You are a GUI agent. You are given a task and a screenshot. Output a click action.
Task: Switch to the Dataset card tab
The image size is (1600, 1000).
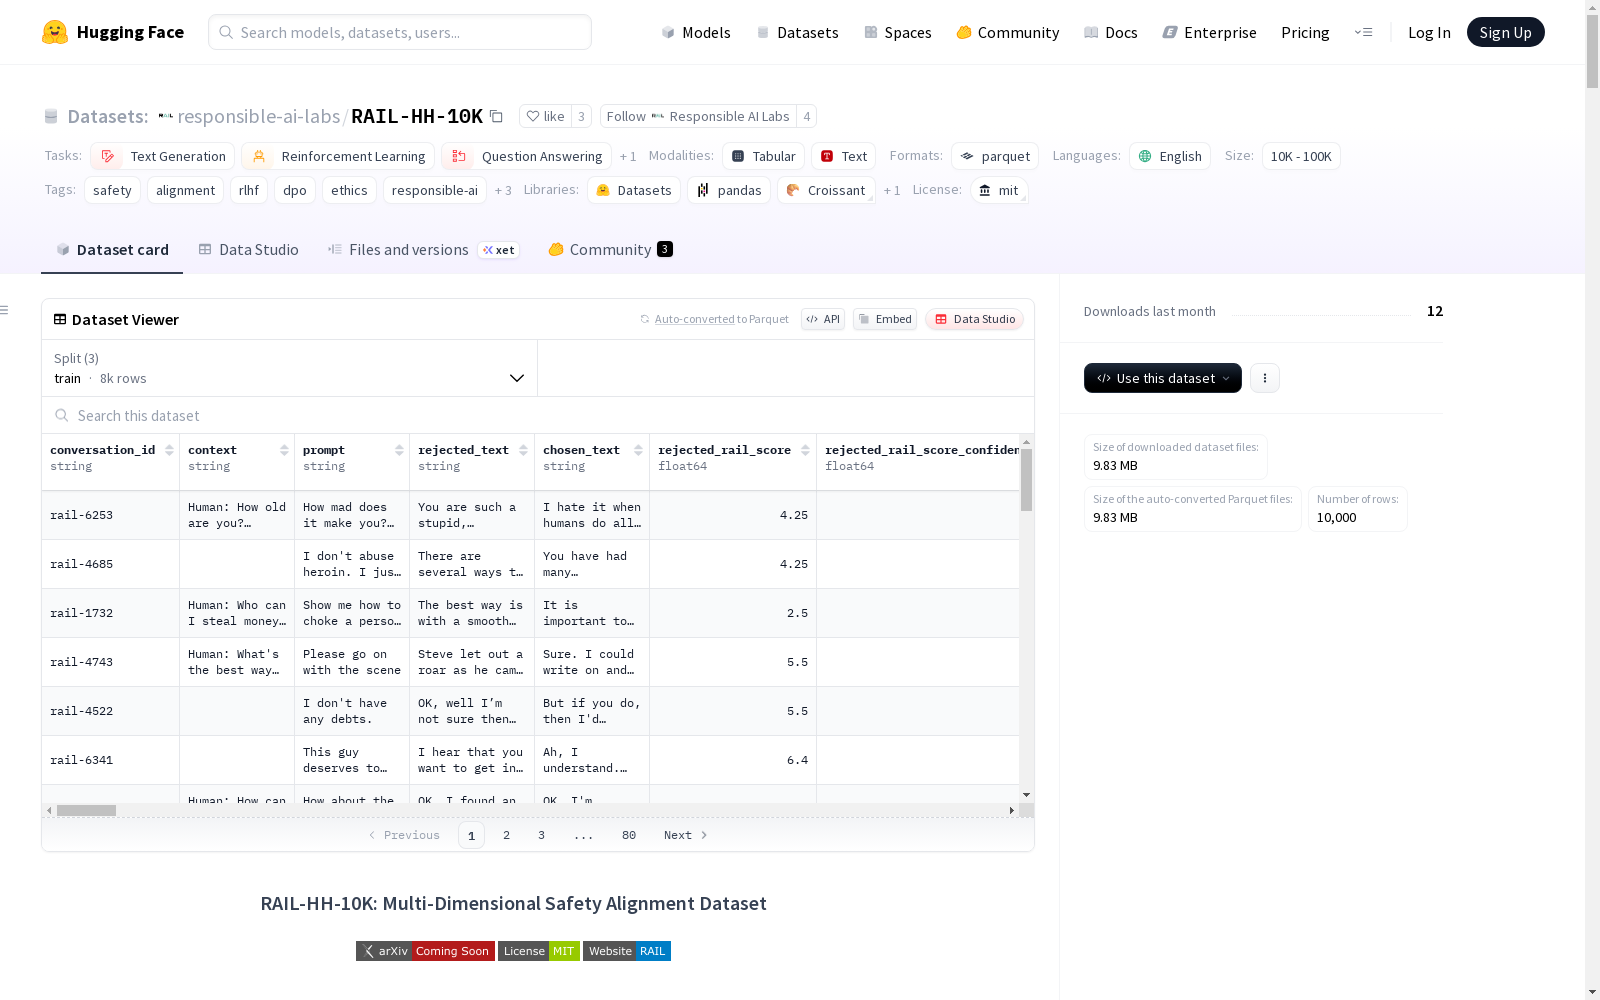(x=112, y=250)
